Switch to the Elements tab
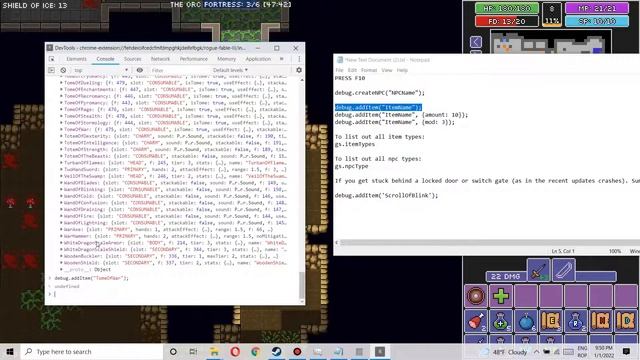Viewport: 640px width, 360px height. point(77,59)
